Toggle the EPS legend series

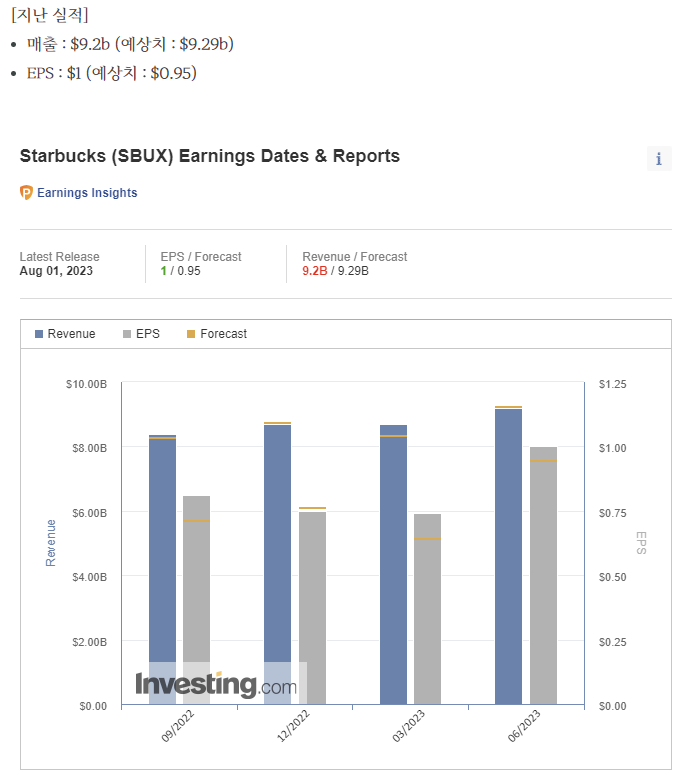click(141, 334)
